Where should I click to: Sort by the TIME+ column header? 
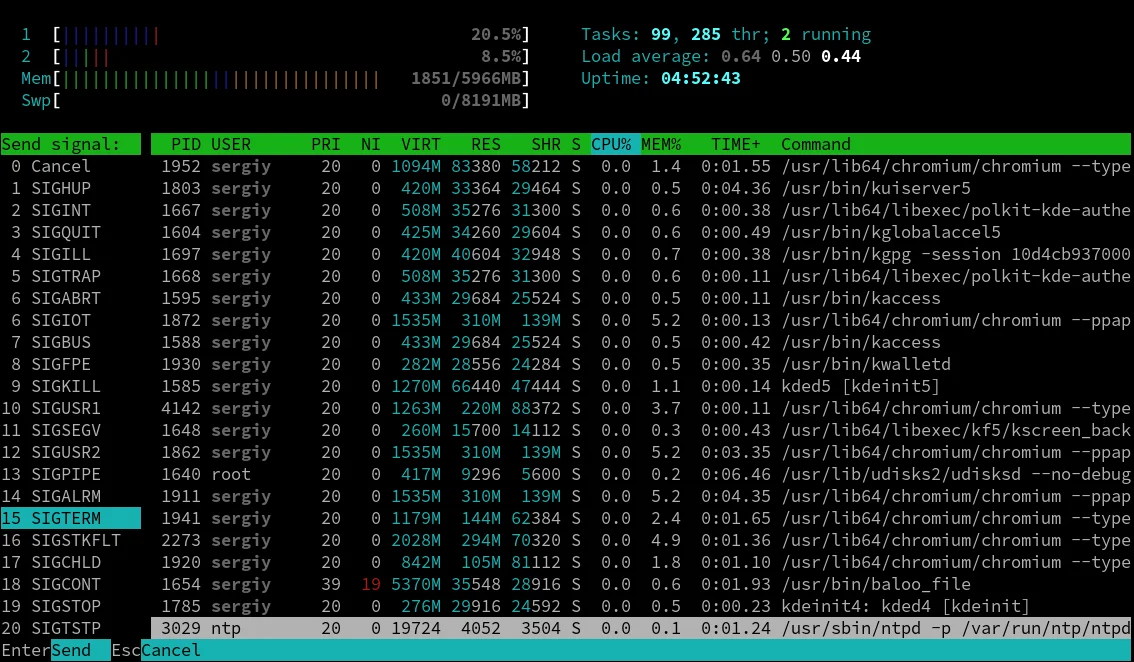click(x=735, y=144)
